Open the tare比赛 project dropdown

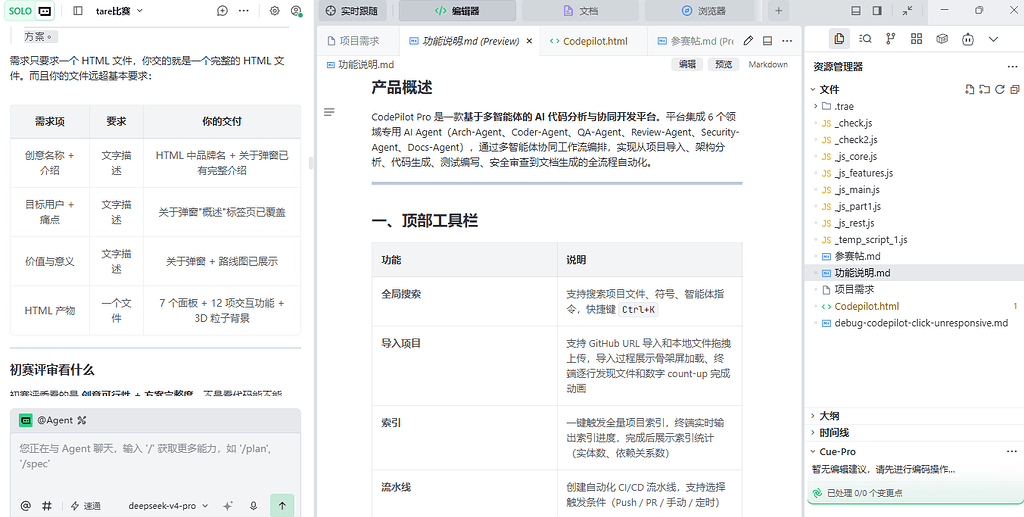click(120, 10)
